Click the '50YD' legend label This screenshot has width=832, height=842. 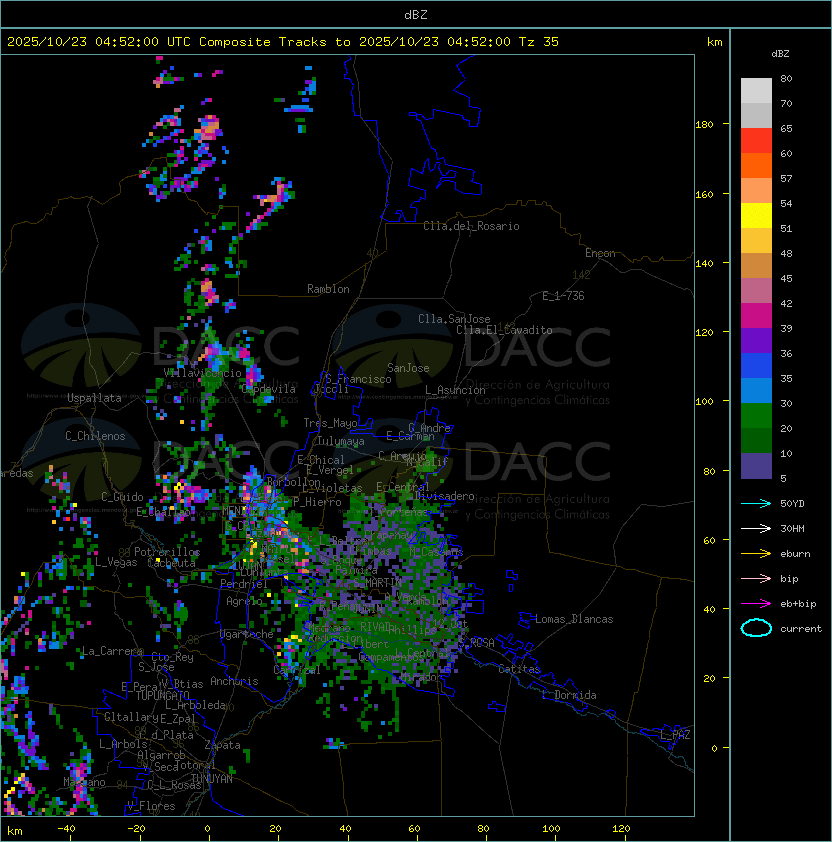(792, 504)
